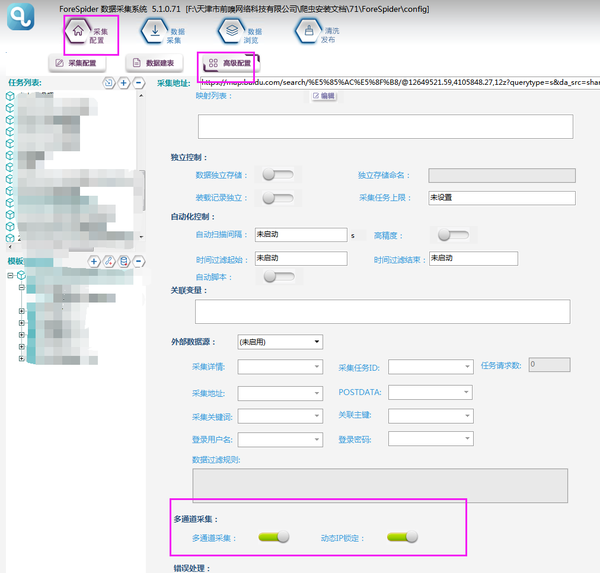This screenshot has height=573, width=600.
Task: Click the 时间过滤起始 input field
Action: coord(301,258)
